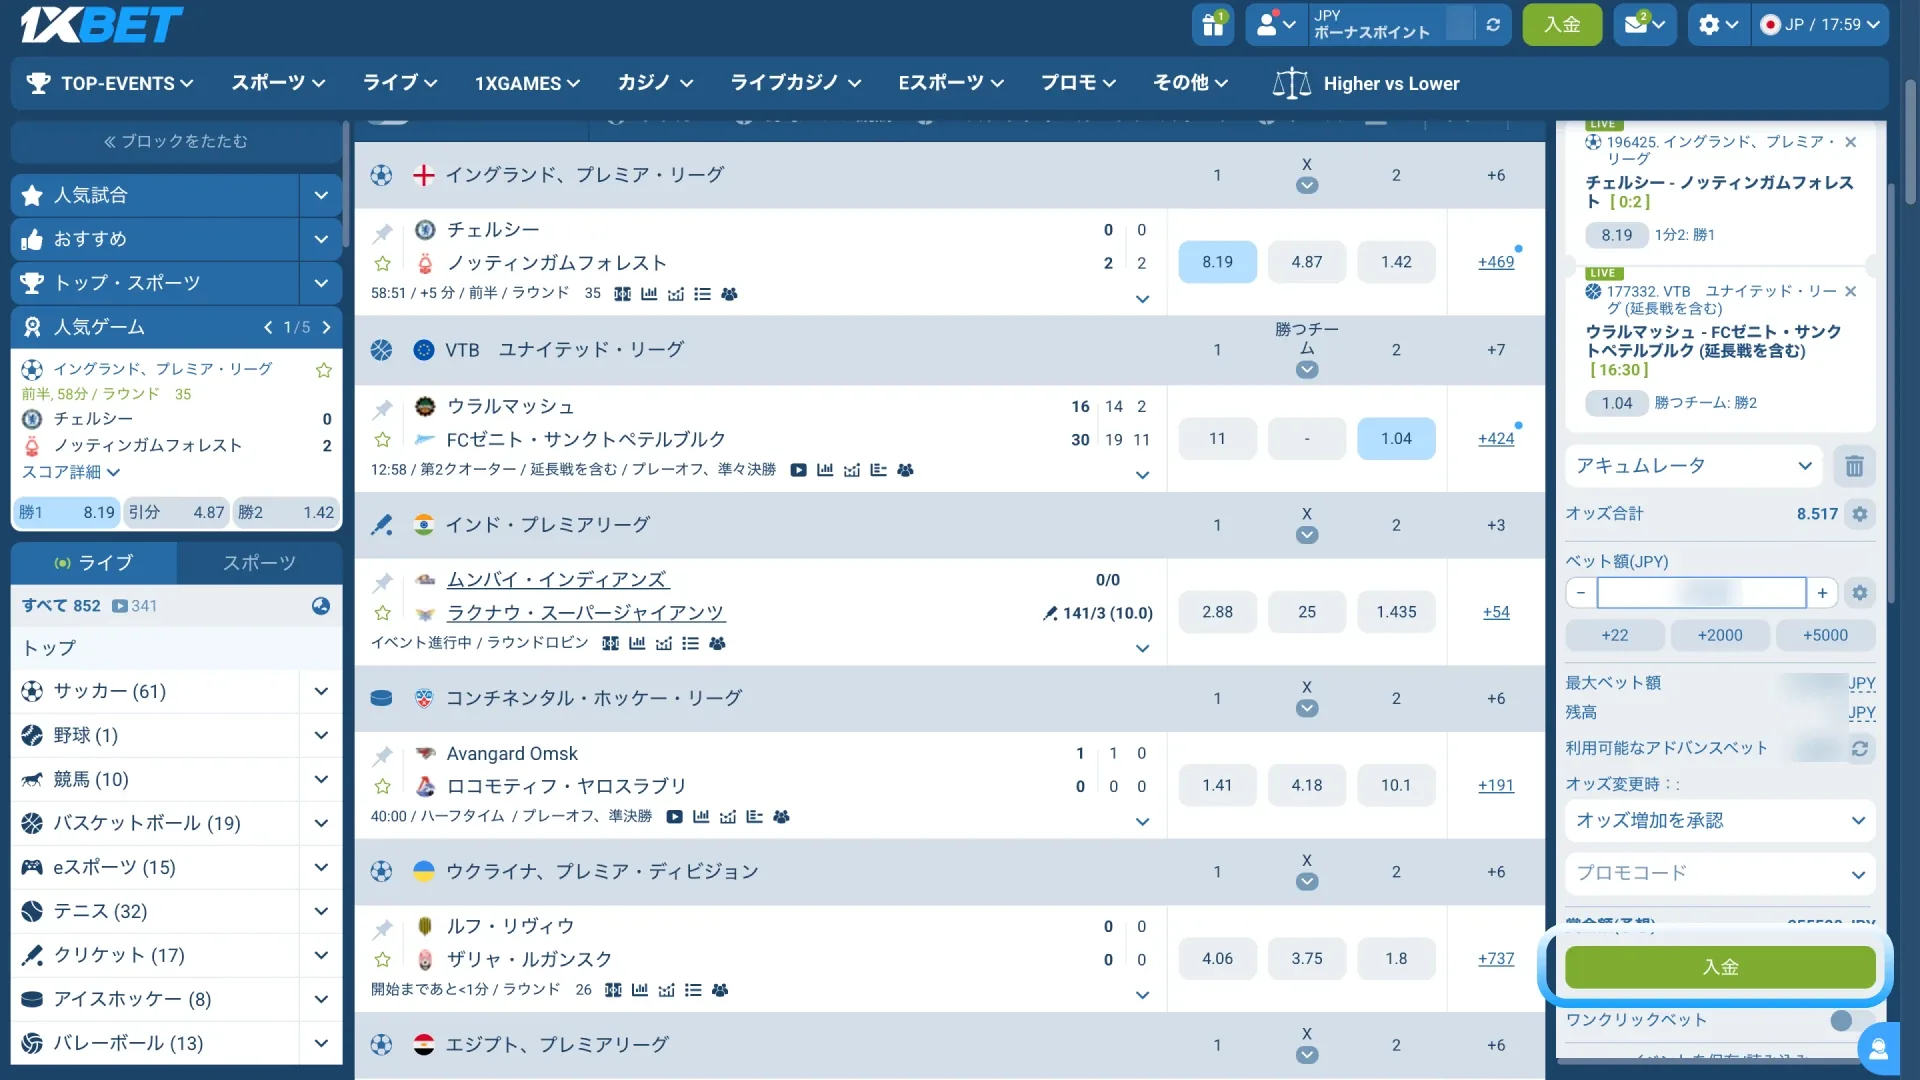Expand スコア詳細 in popular game
This screenshot has width=1920, height=1080.
tap(71, 472)
